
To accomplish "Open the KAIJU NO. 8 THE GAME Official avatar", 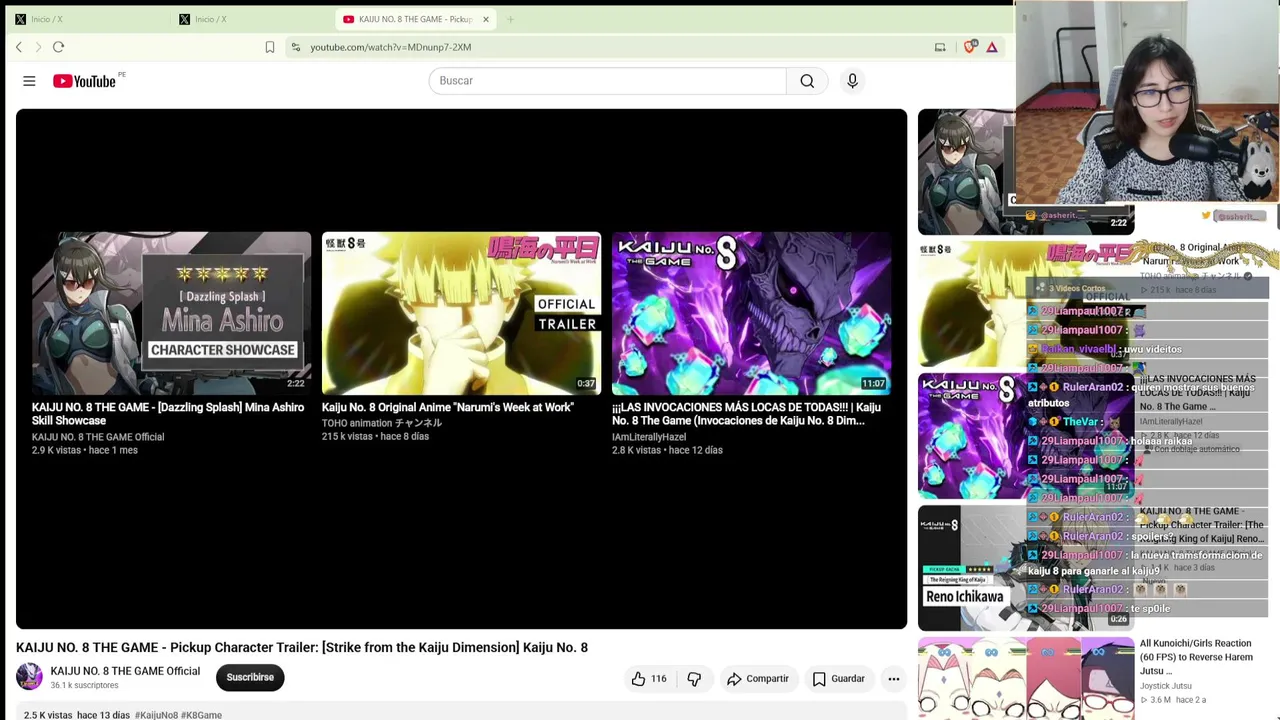I will coord(29,677).
